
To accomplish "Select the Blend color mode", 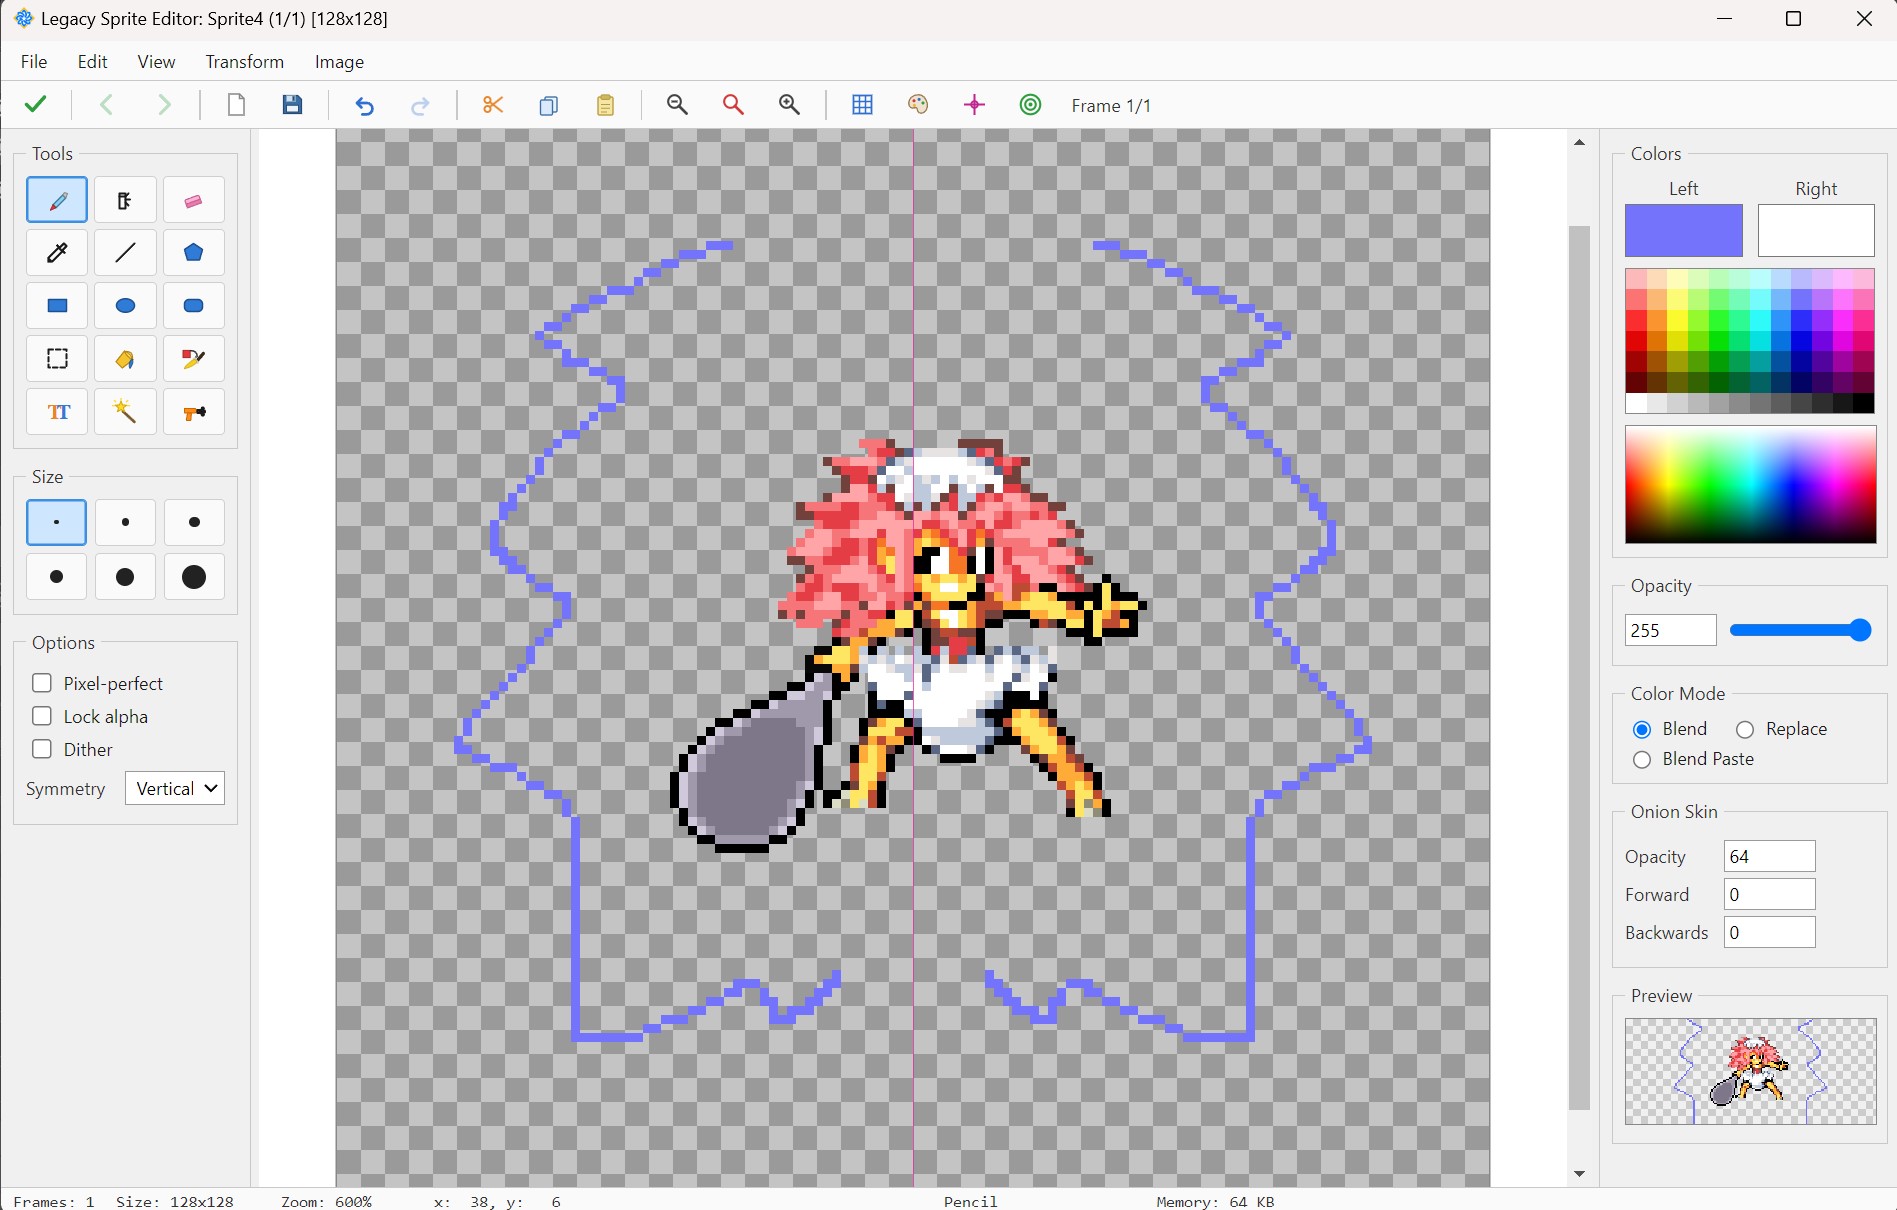I will pyautogui.click(x=1642, y=729).
